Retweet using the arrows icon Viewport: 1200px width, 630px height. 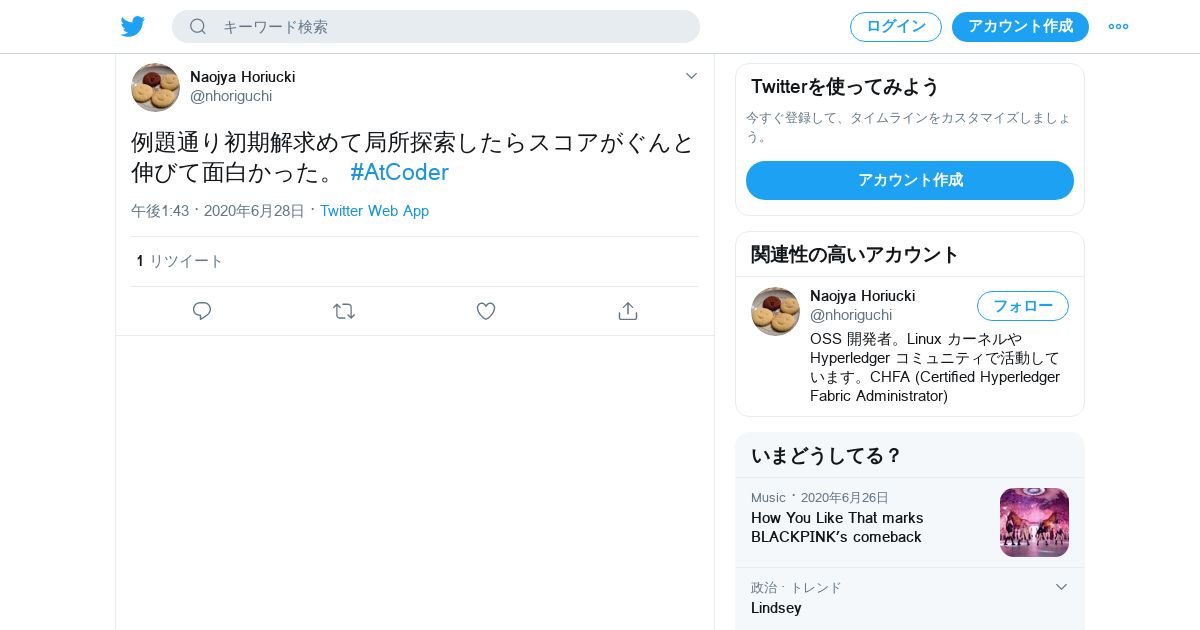tap(344, 311)
